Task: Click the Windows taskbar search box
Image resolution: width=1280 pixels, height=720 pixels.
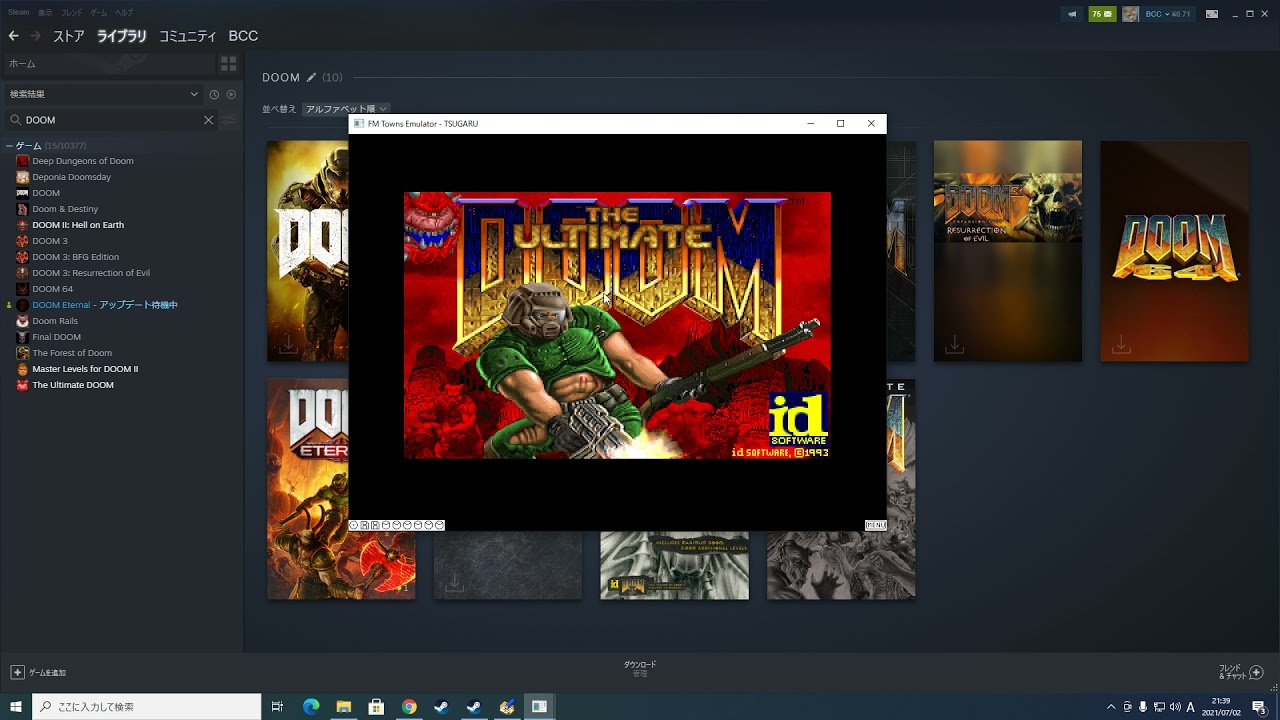Action: coord(147,707)
